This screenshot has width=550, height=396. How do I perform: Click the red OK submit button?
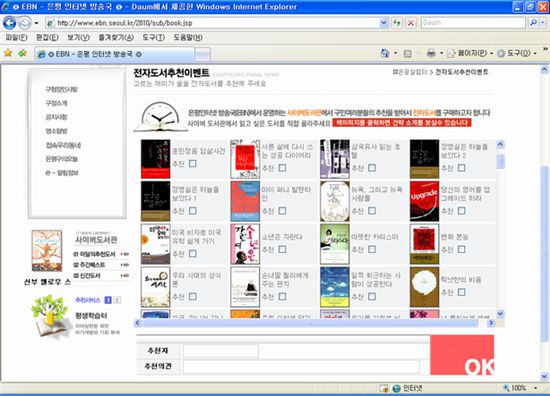[x=462, y=355]
